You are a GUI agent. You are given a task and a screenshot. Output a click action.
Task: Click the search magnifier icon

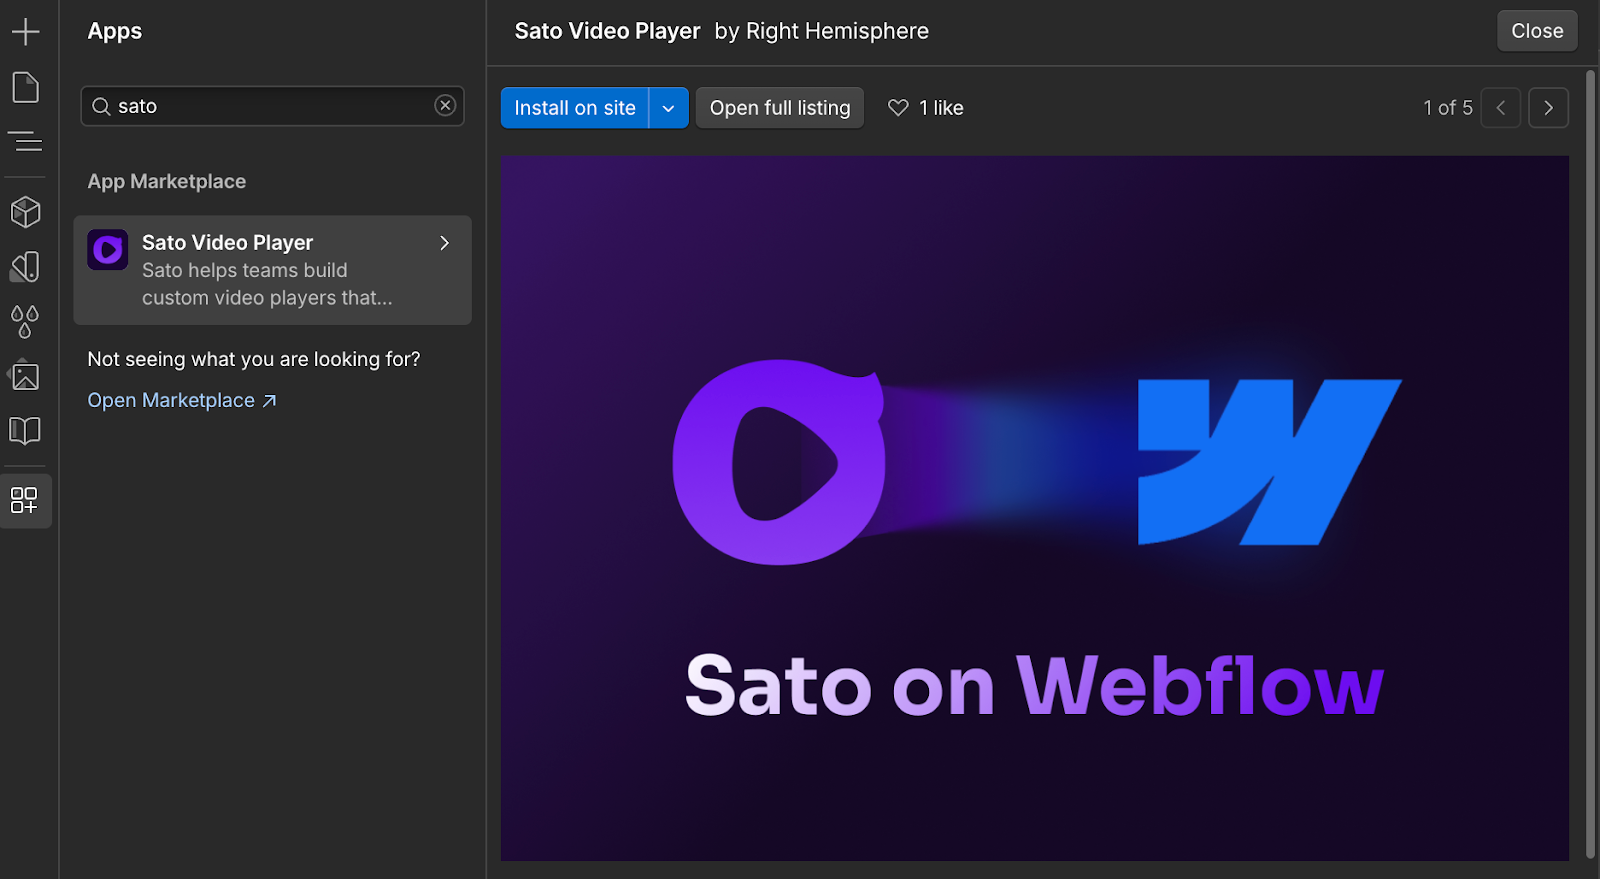101,106
